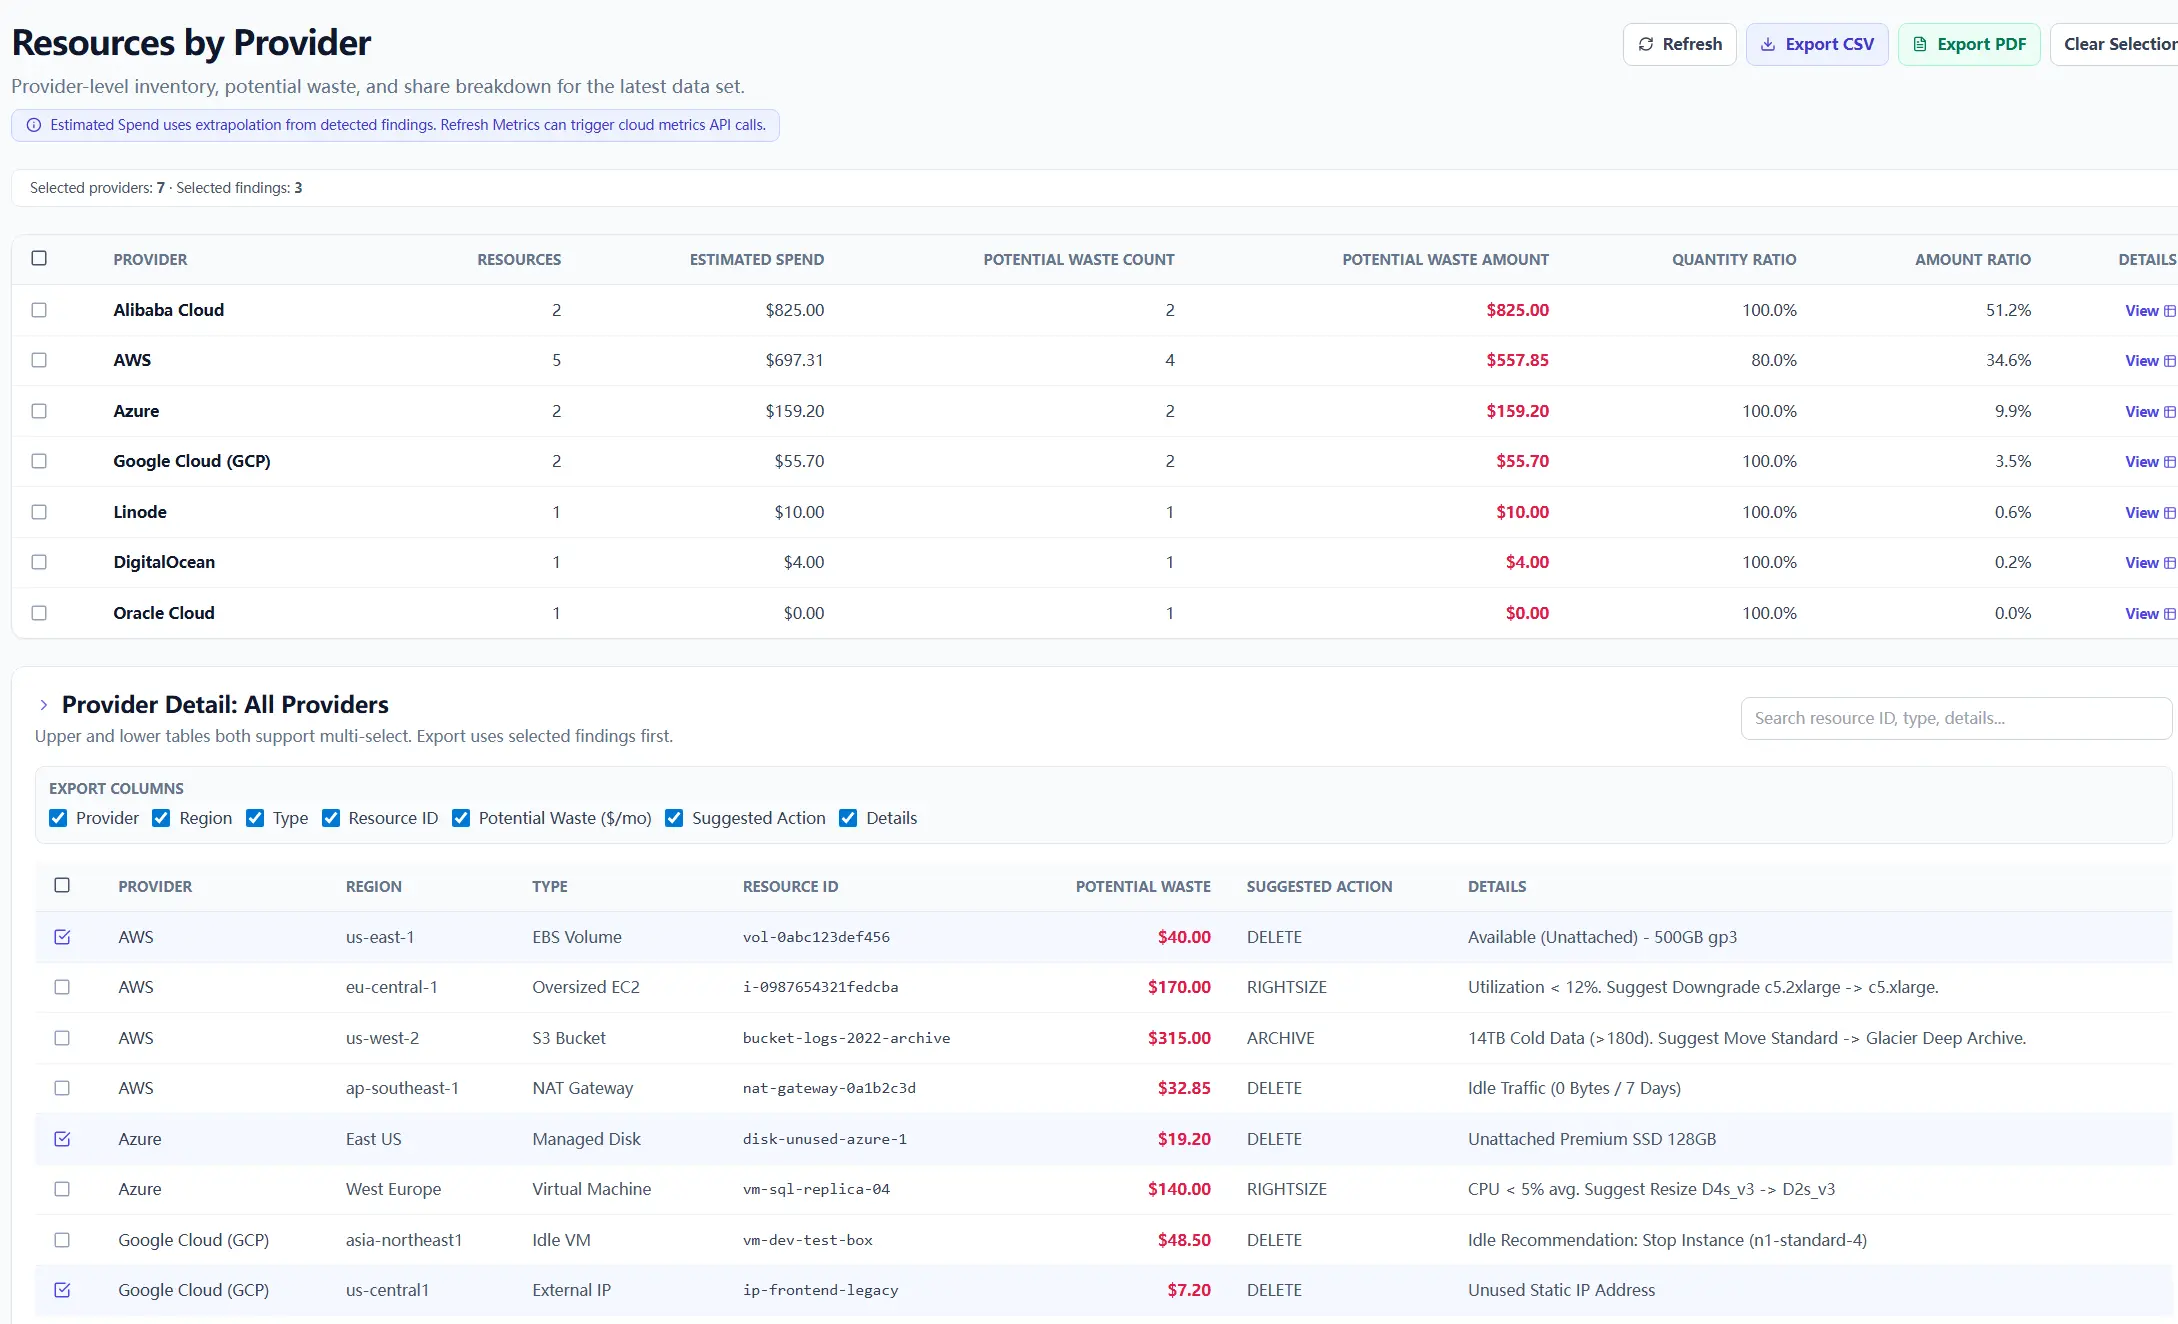Screen dimensions: 2178x1324
Task: Click the NAT Gateway type cell
Action: click(x=582, y=1088)
